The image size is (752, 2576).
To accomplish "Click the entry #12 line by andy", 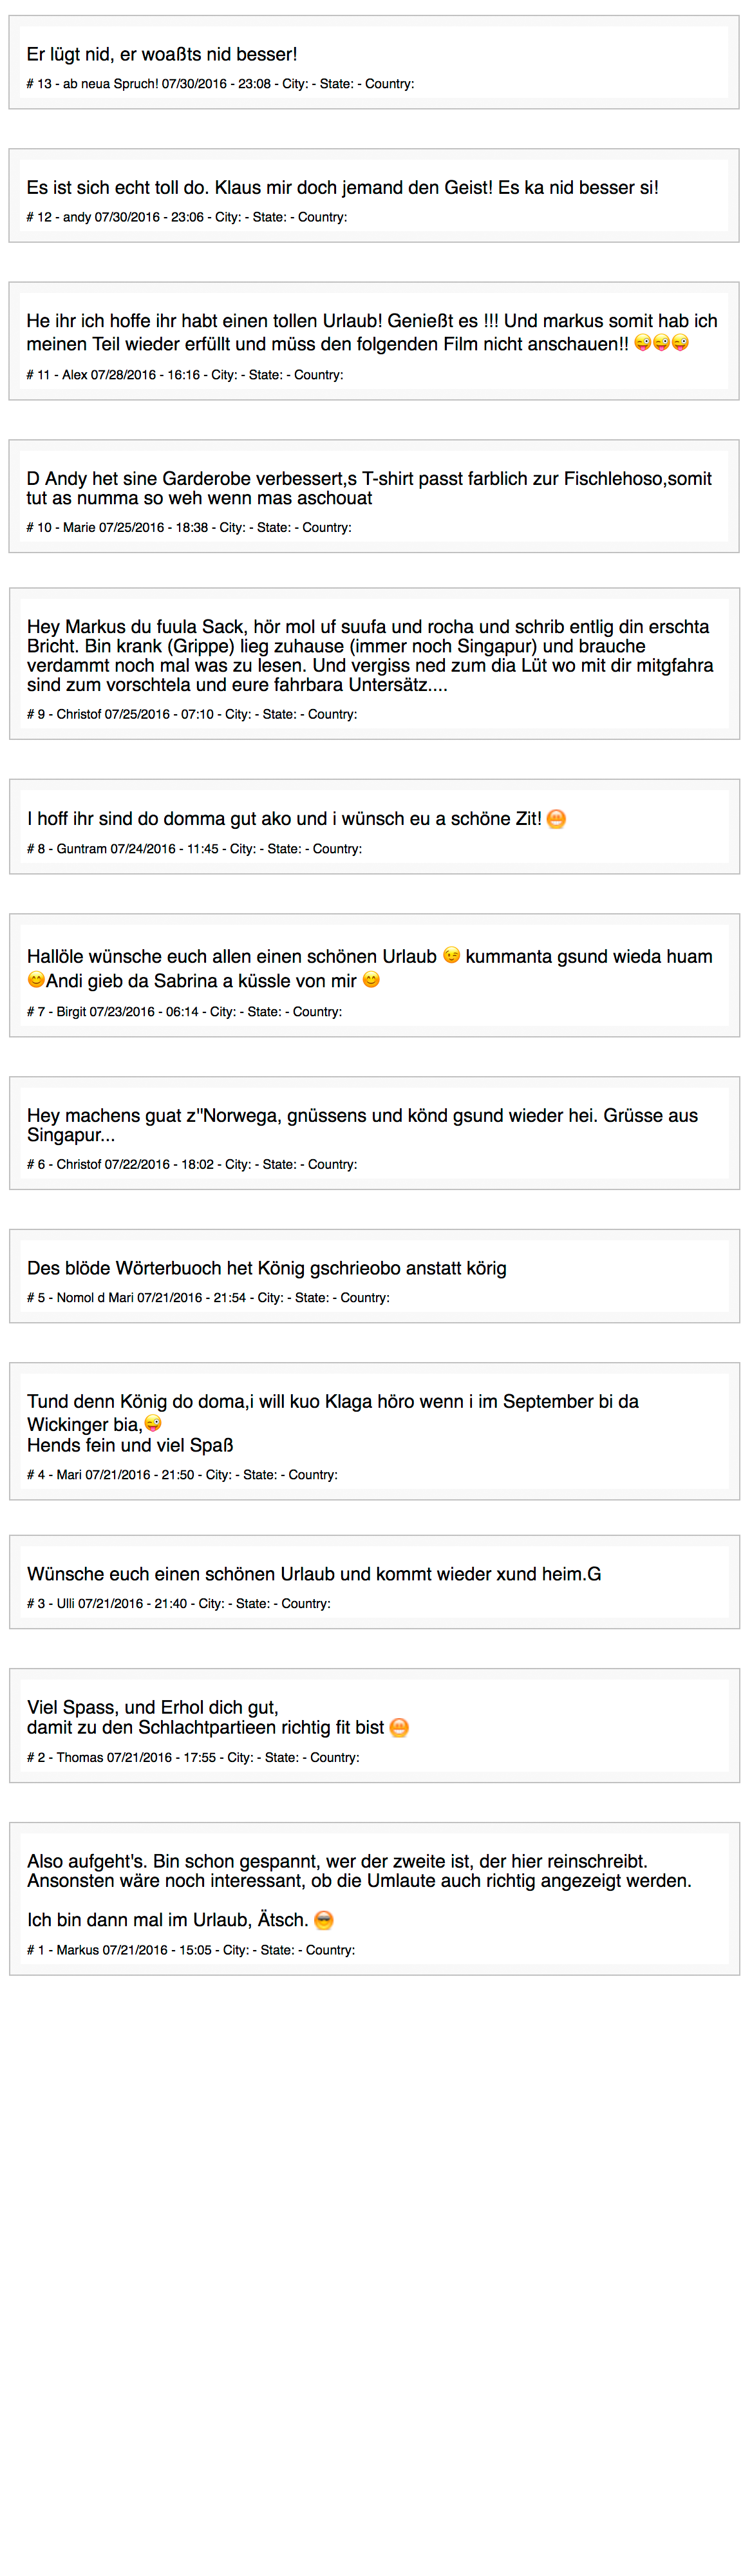I will click(187, 217).
